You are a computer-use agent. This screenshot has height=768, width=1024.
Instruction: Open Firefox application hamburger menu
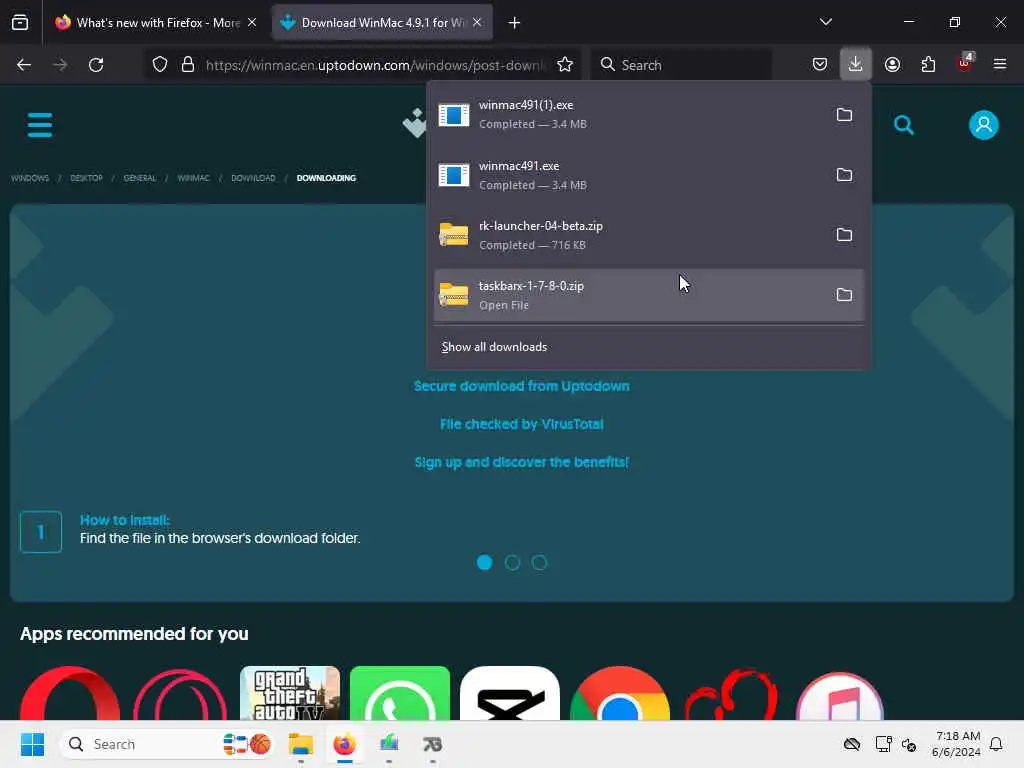pyautogui.click(x=1000, y=64)
